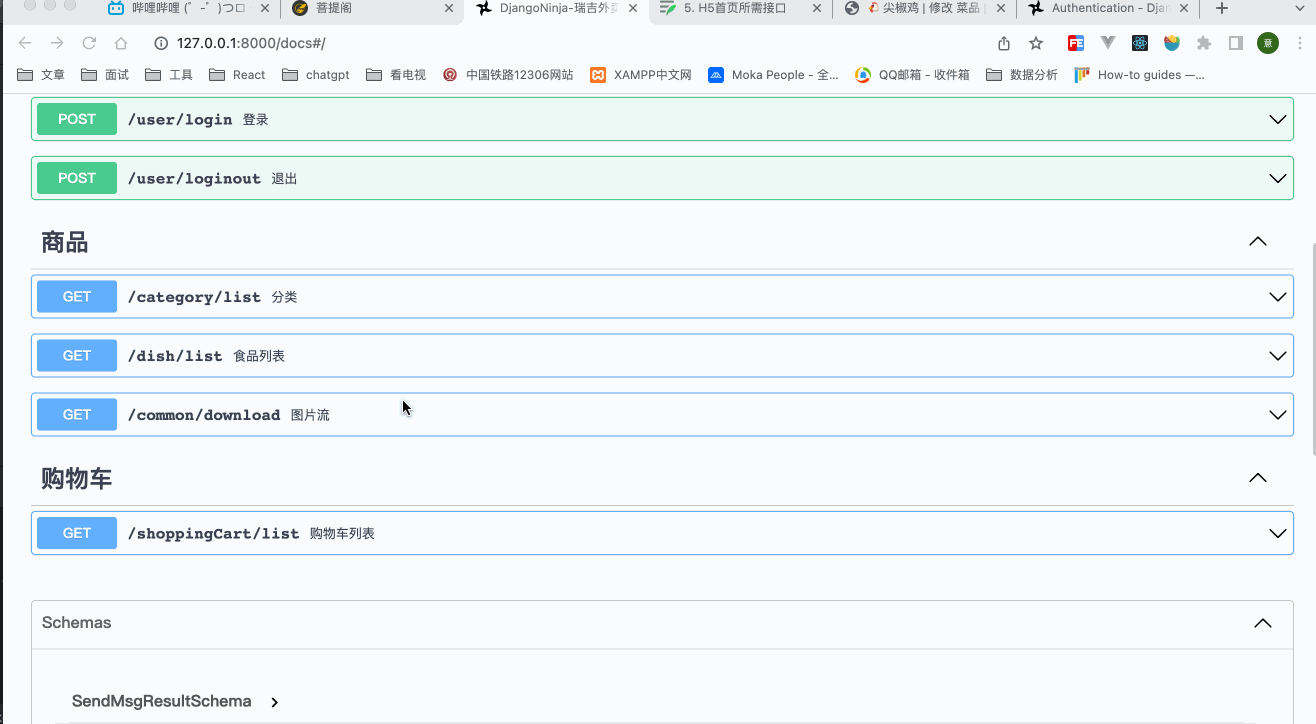
Task: Switch to the Authentication - Django tab
Action: coord(1108,8)
